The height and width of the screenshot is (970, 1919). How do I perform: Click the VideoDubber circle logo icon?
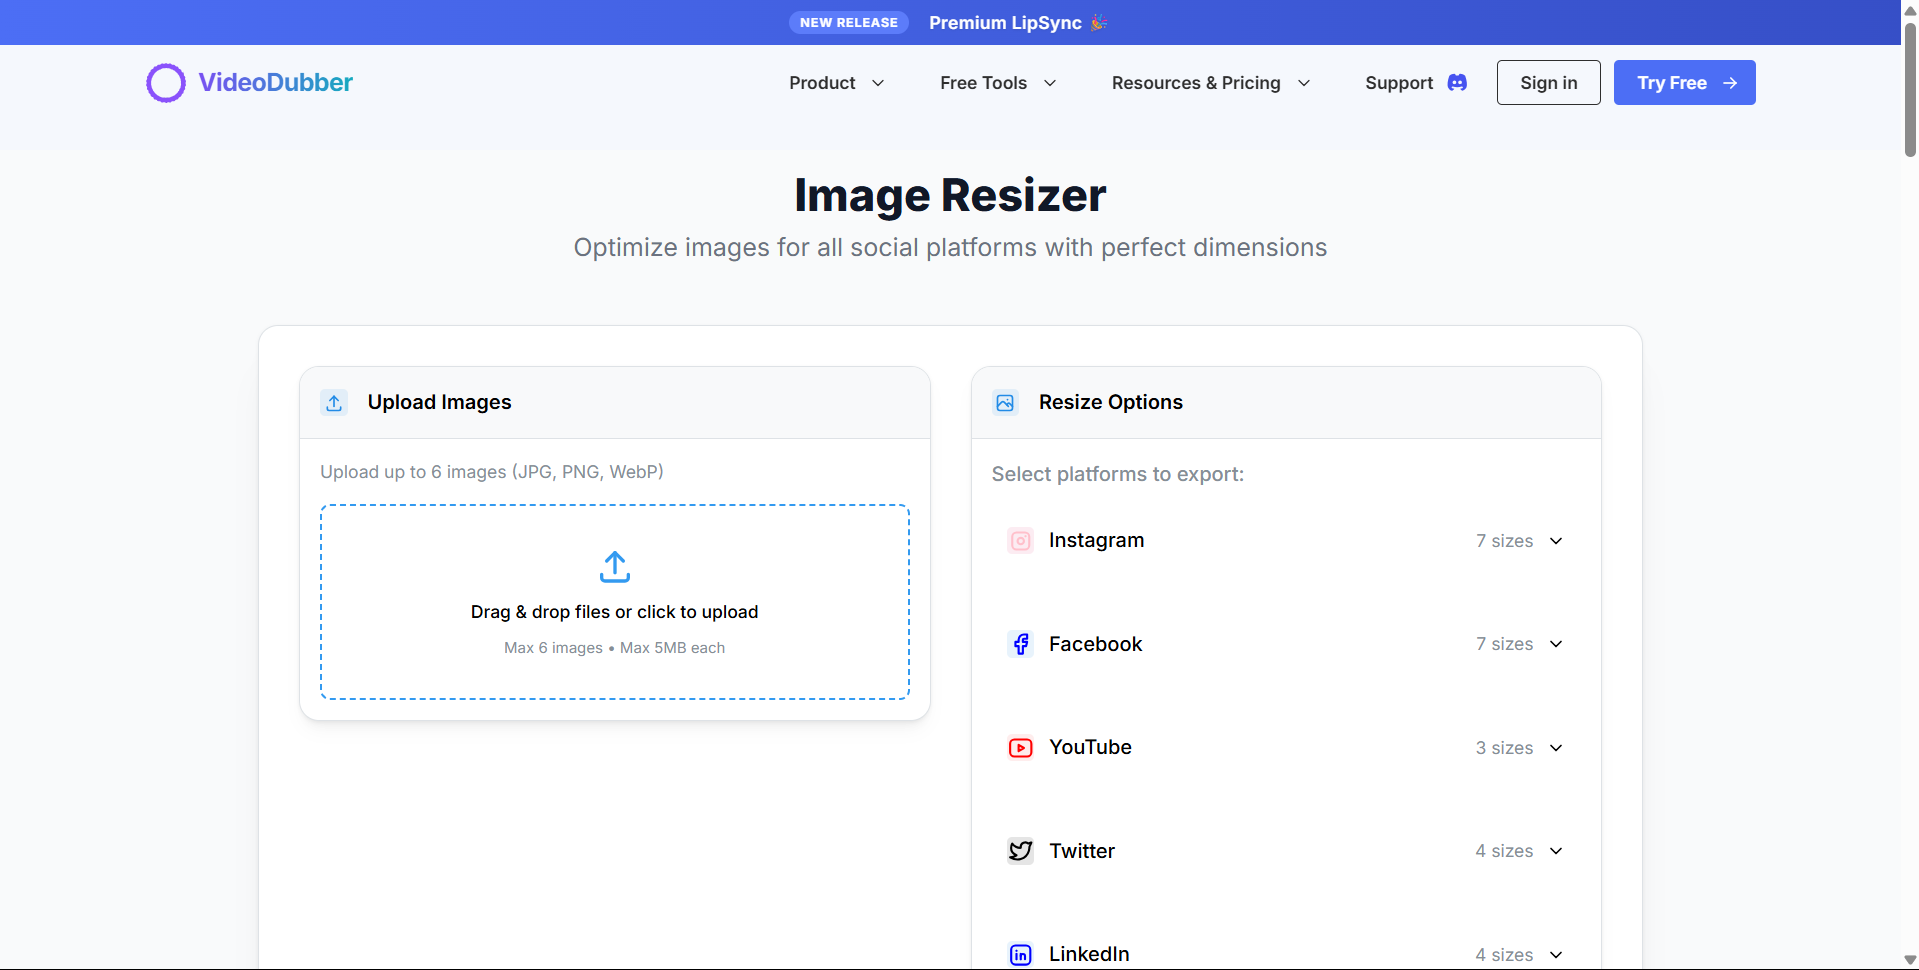click(166, 83)
